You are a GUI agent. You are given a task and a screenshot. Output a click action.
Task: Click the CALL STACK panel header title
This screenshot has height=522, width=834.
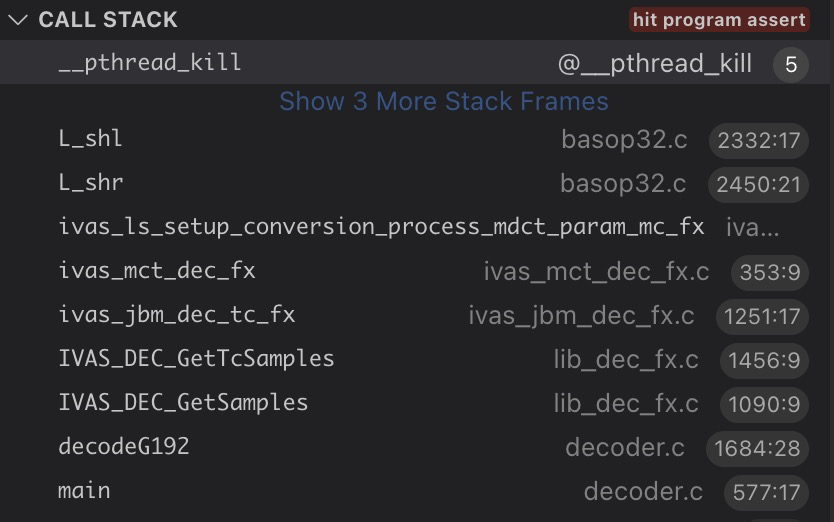point(108,20)
